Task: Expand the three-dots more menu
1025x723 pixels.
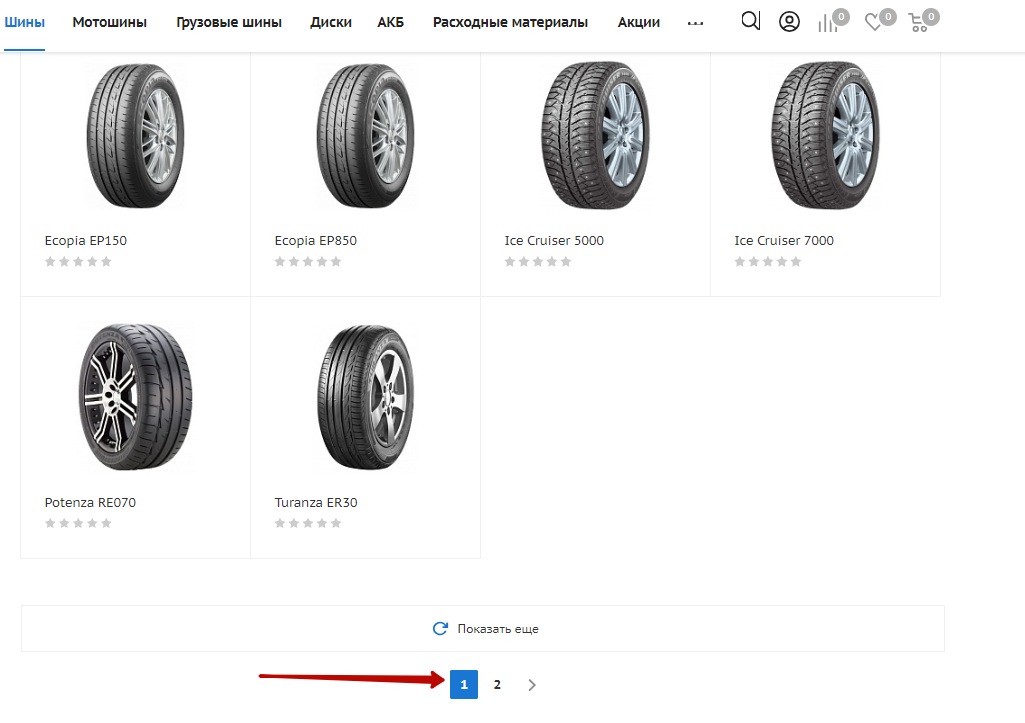Action: (x=696, y=23)
